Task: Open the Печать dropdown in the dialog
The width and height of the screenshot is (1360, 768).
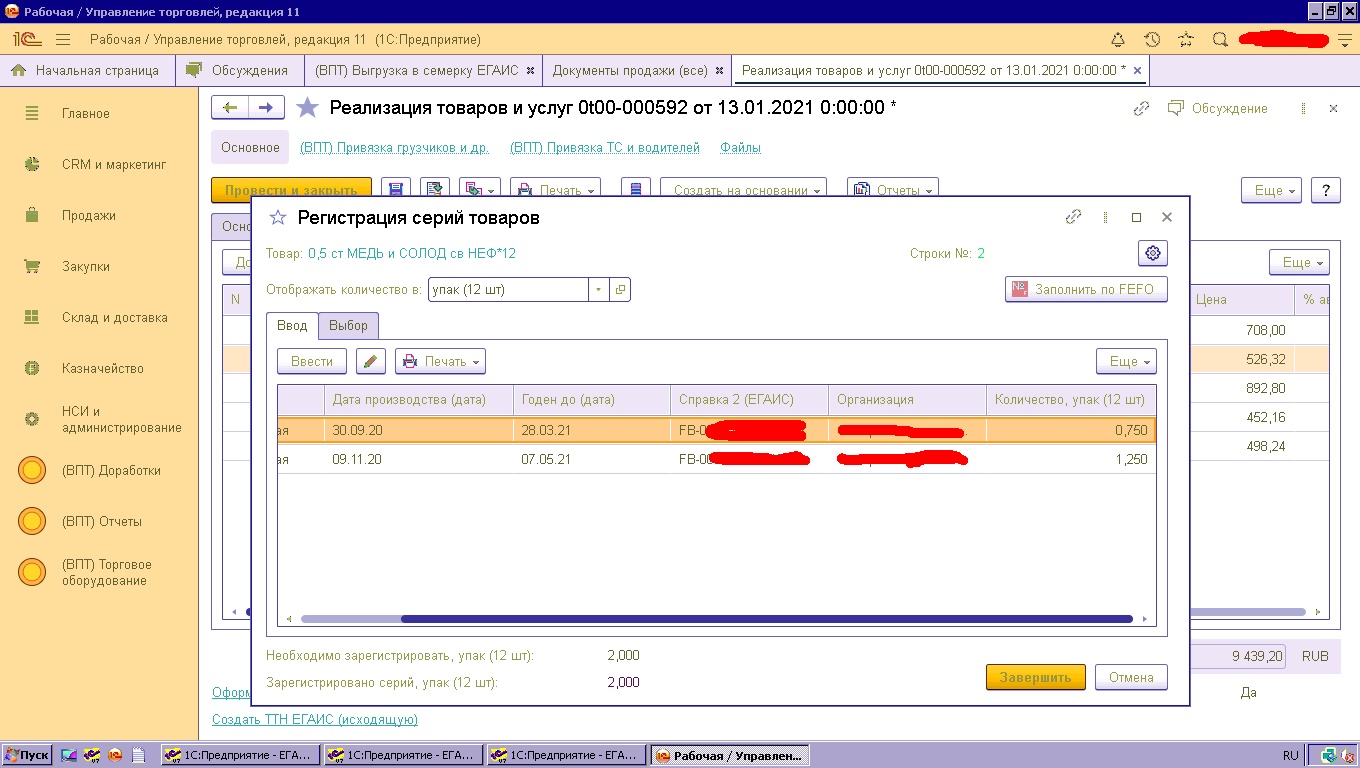Action: pyautogui.click(x=440, y=362)
